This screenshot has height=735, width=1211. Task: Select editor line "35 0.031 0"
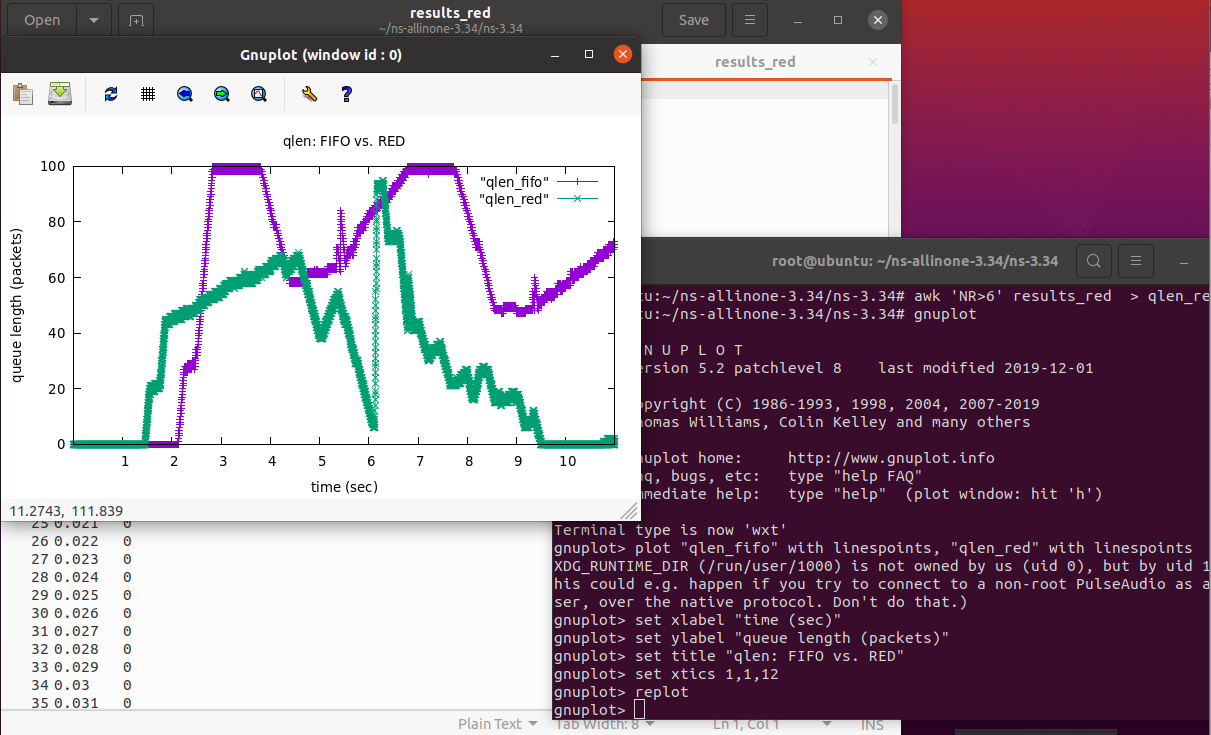81,703
